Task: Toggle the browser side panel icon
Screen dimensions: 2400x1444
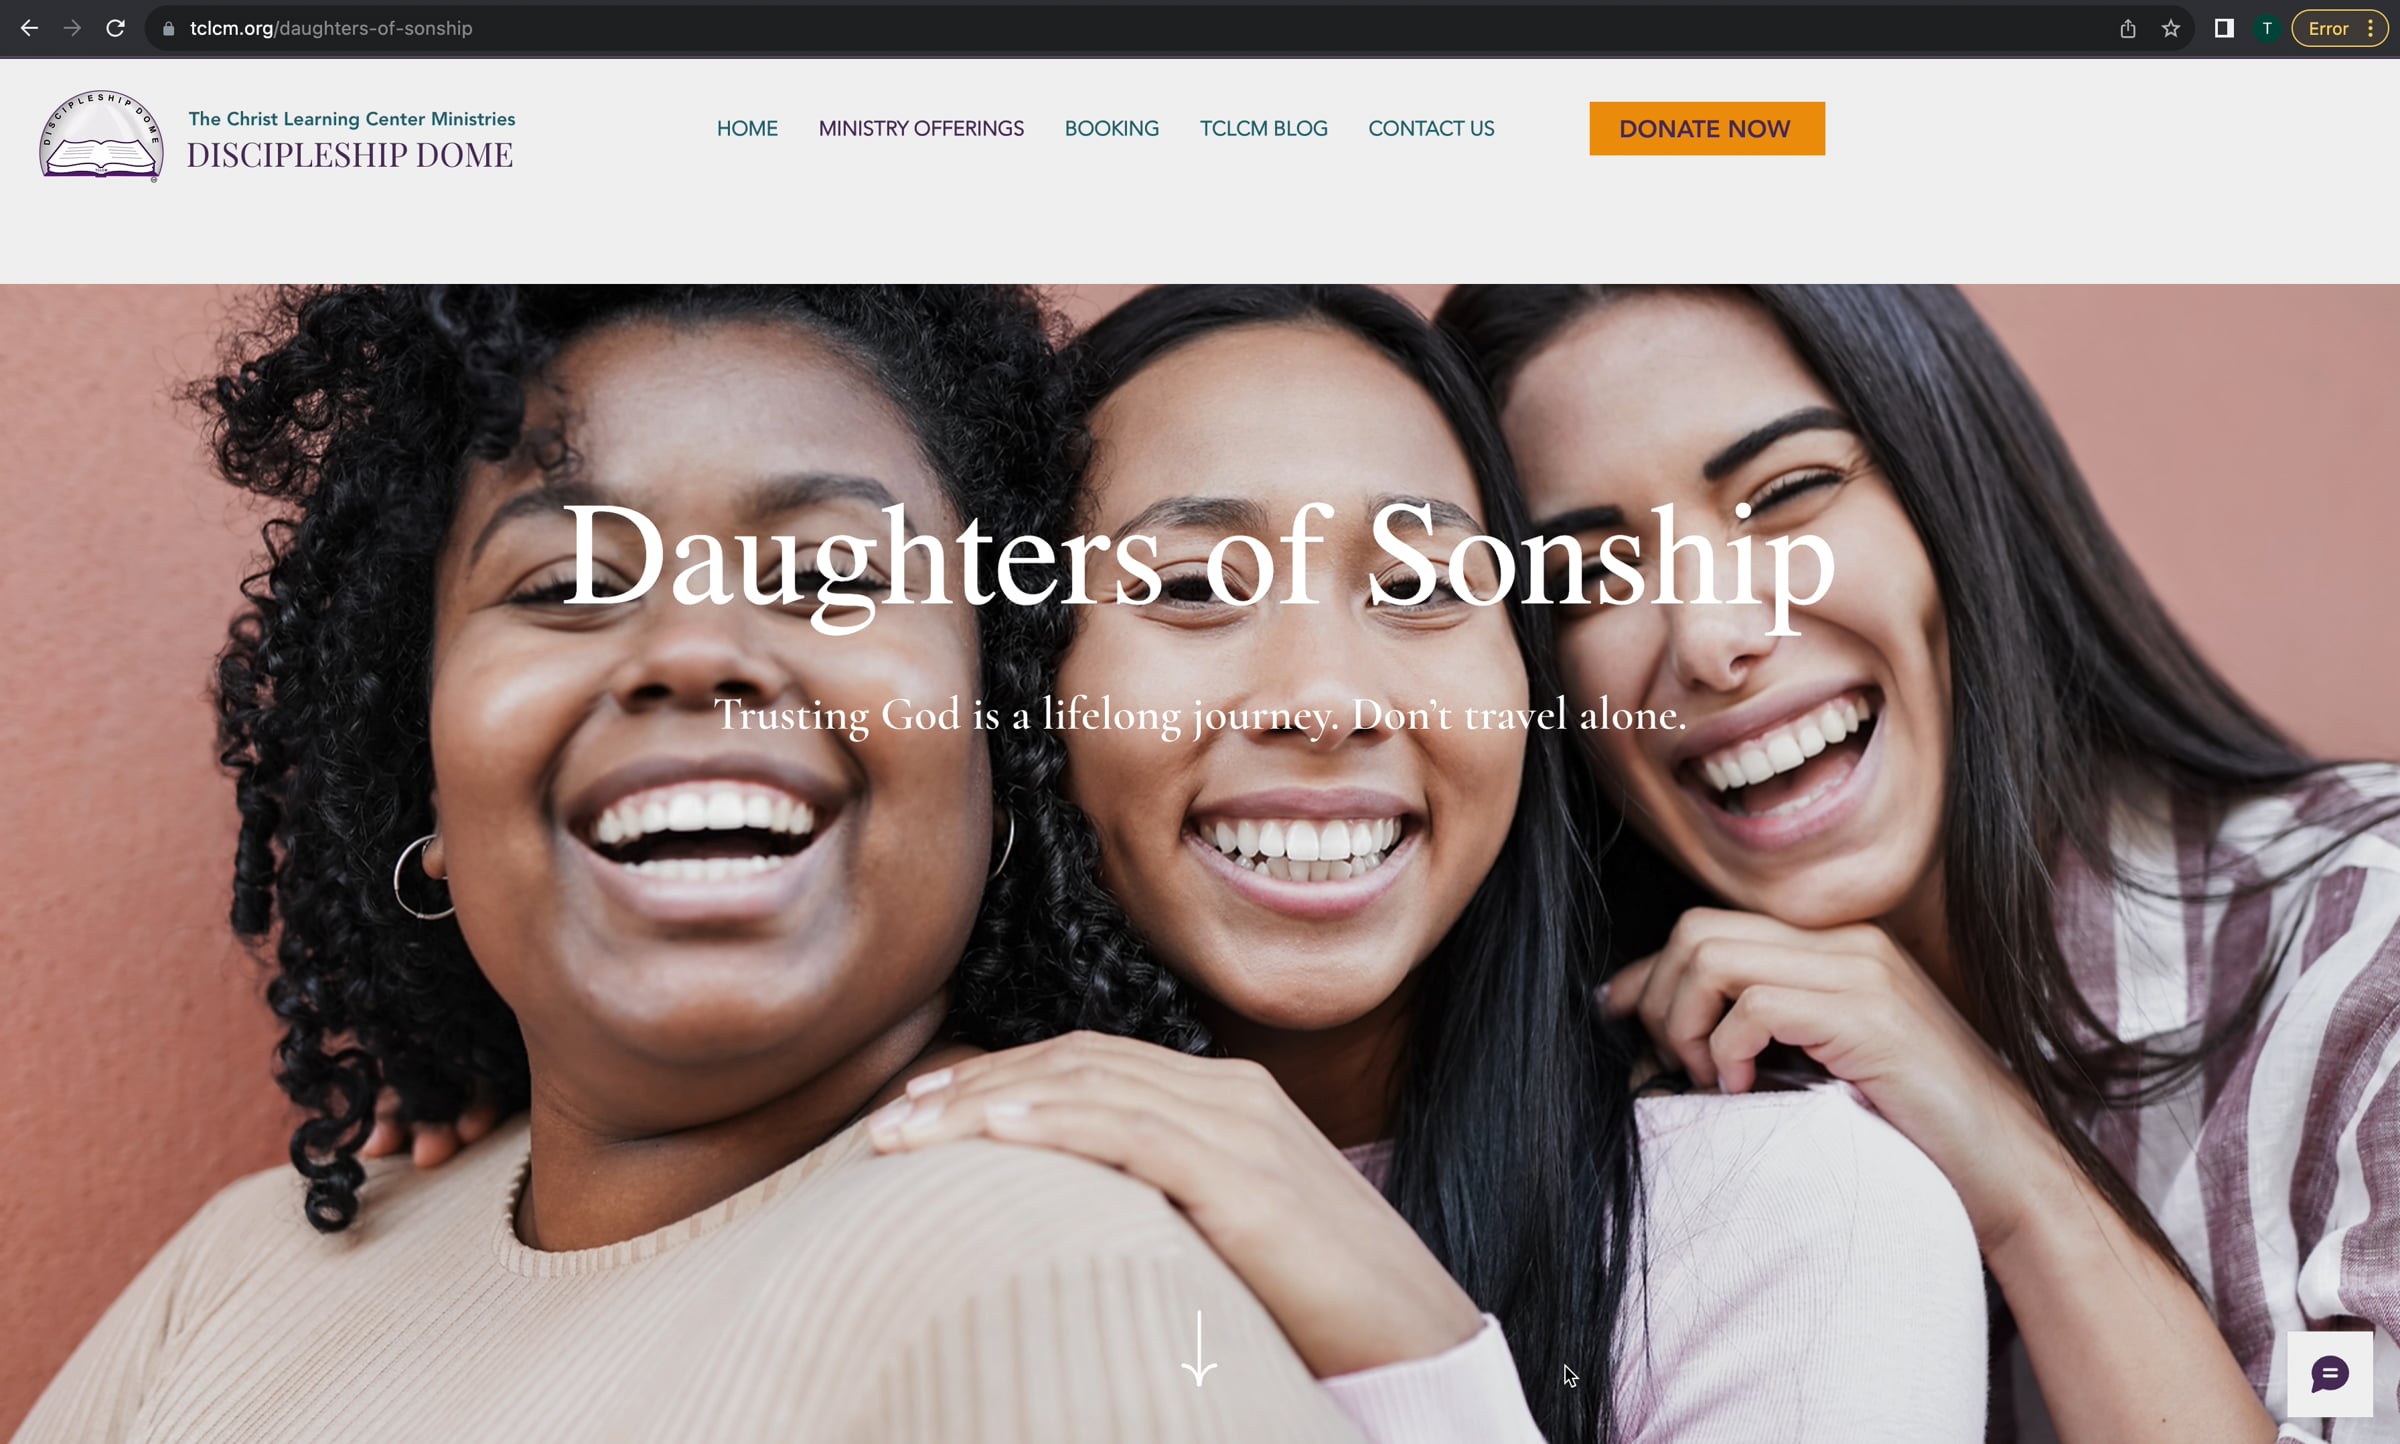Action: tap(2224, 29)
